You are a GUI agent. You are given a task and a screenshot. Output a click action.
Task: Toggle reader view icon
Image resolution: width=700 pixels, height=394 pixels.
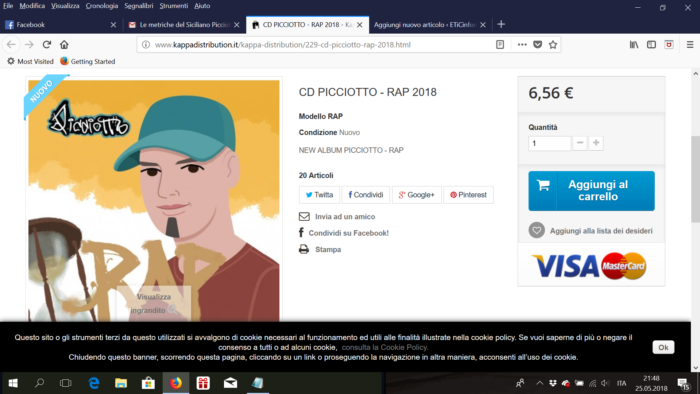pos(500,45)
